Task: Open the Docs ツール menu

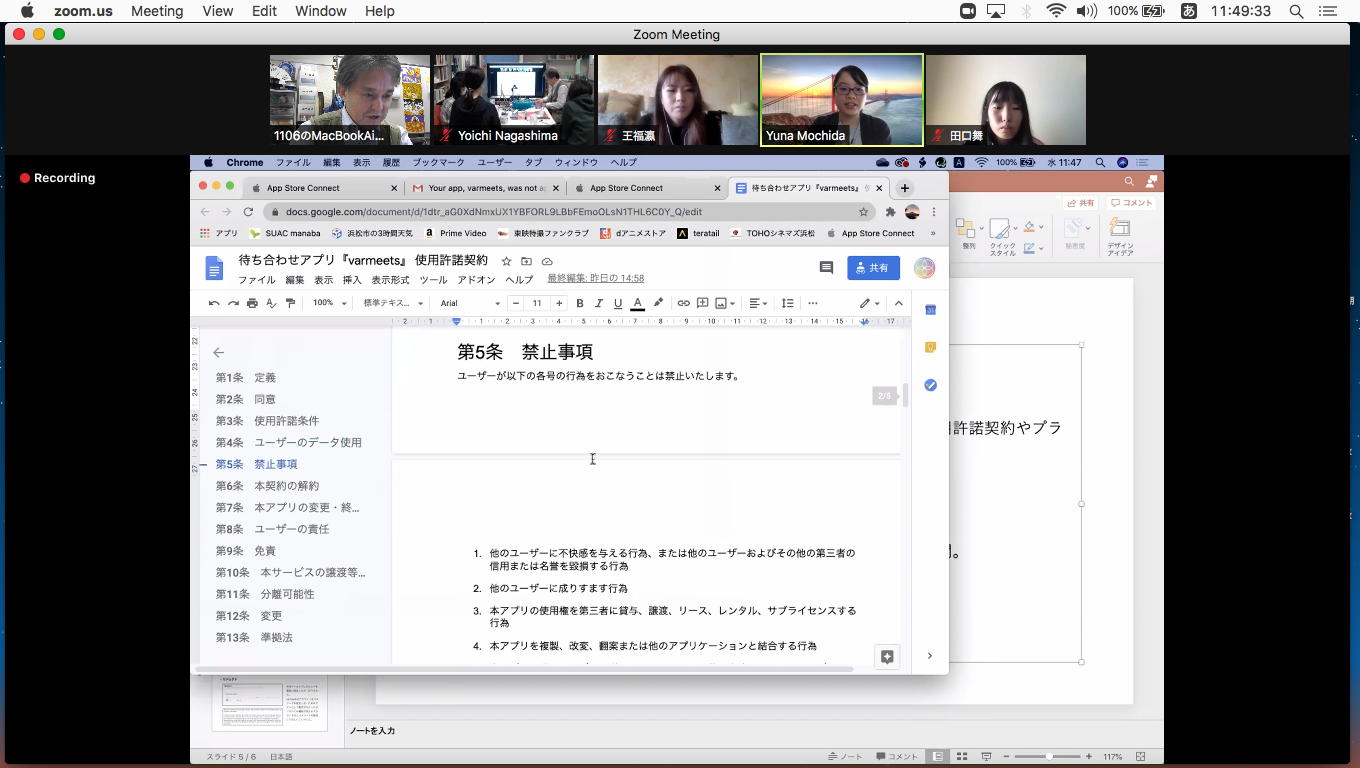Action: point(433,280)
